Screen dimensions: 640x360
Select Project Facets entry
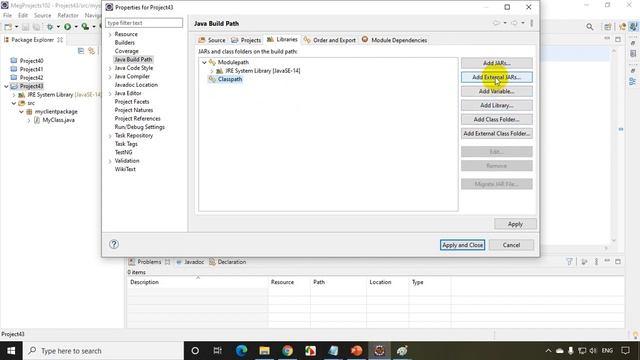132,102
